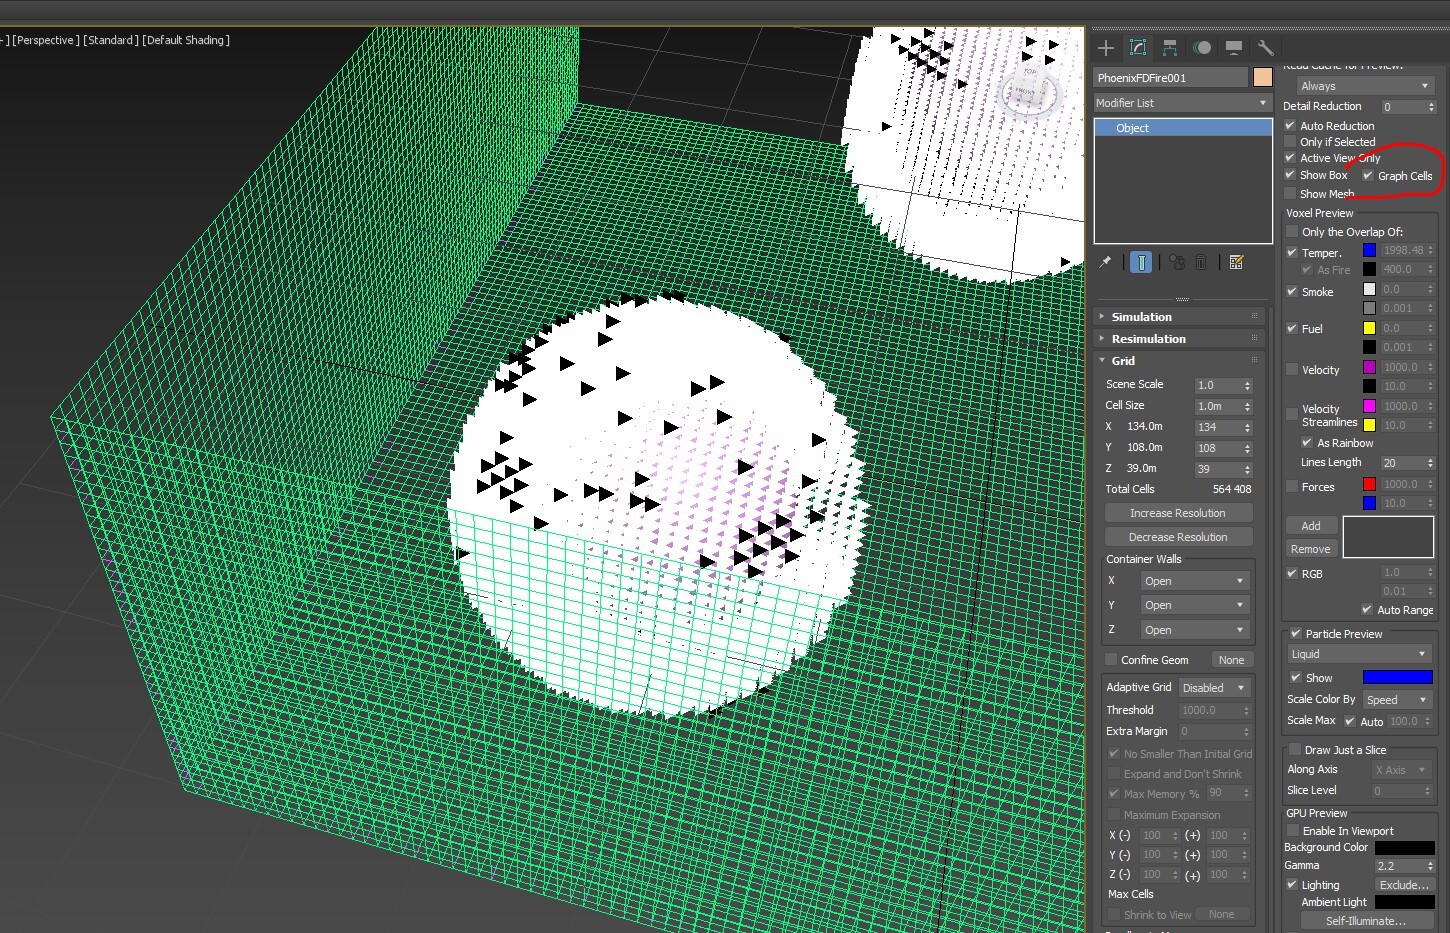Open the Z Container Walls dropdown

(1195, 630)
